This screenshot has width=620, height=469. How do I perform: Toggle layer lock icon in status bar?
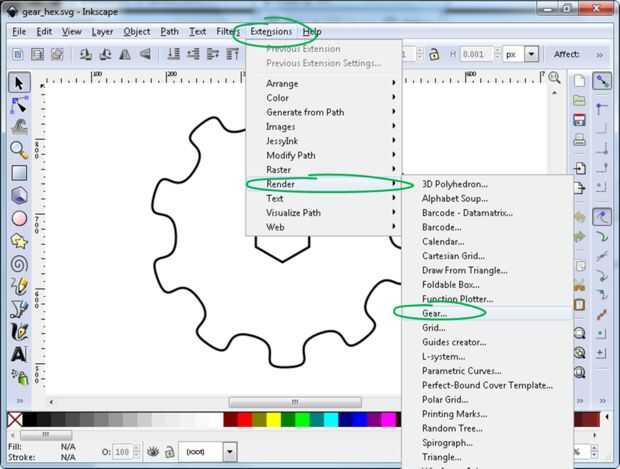pyautogui.click(x=169, y=452)
